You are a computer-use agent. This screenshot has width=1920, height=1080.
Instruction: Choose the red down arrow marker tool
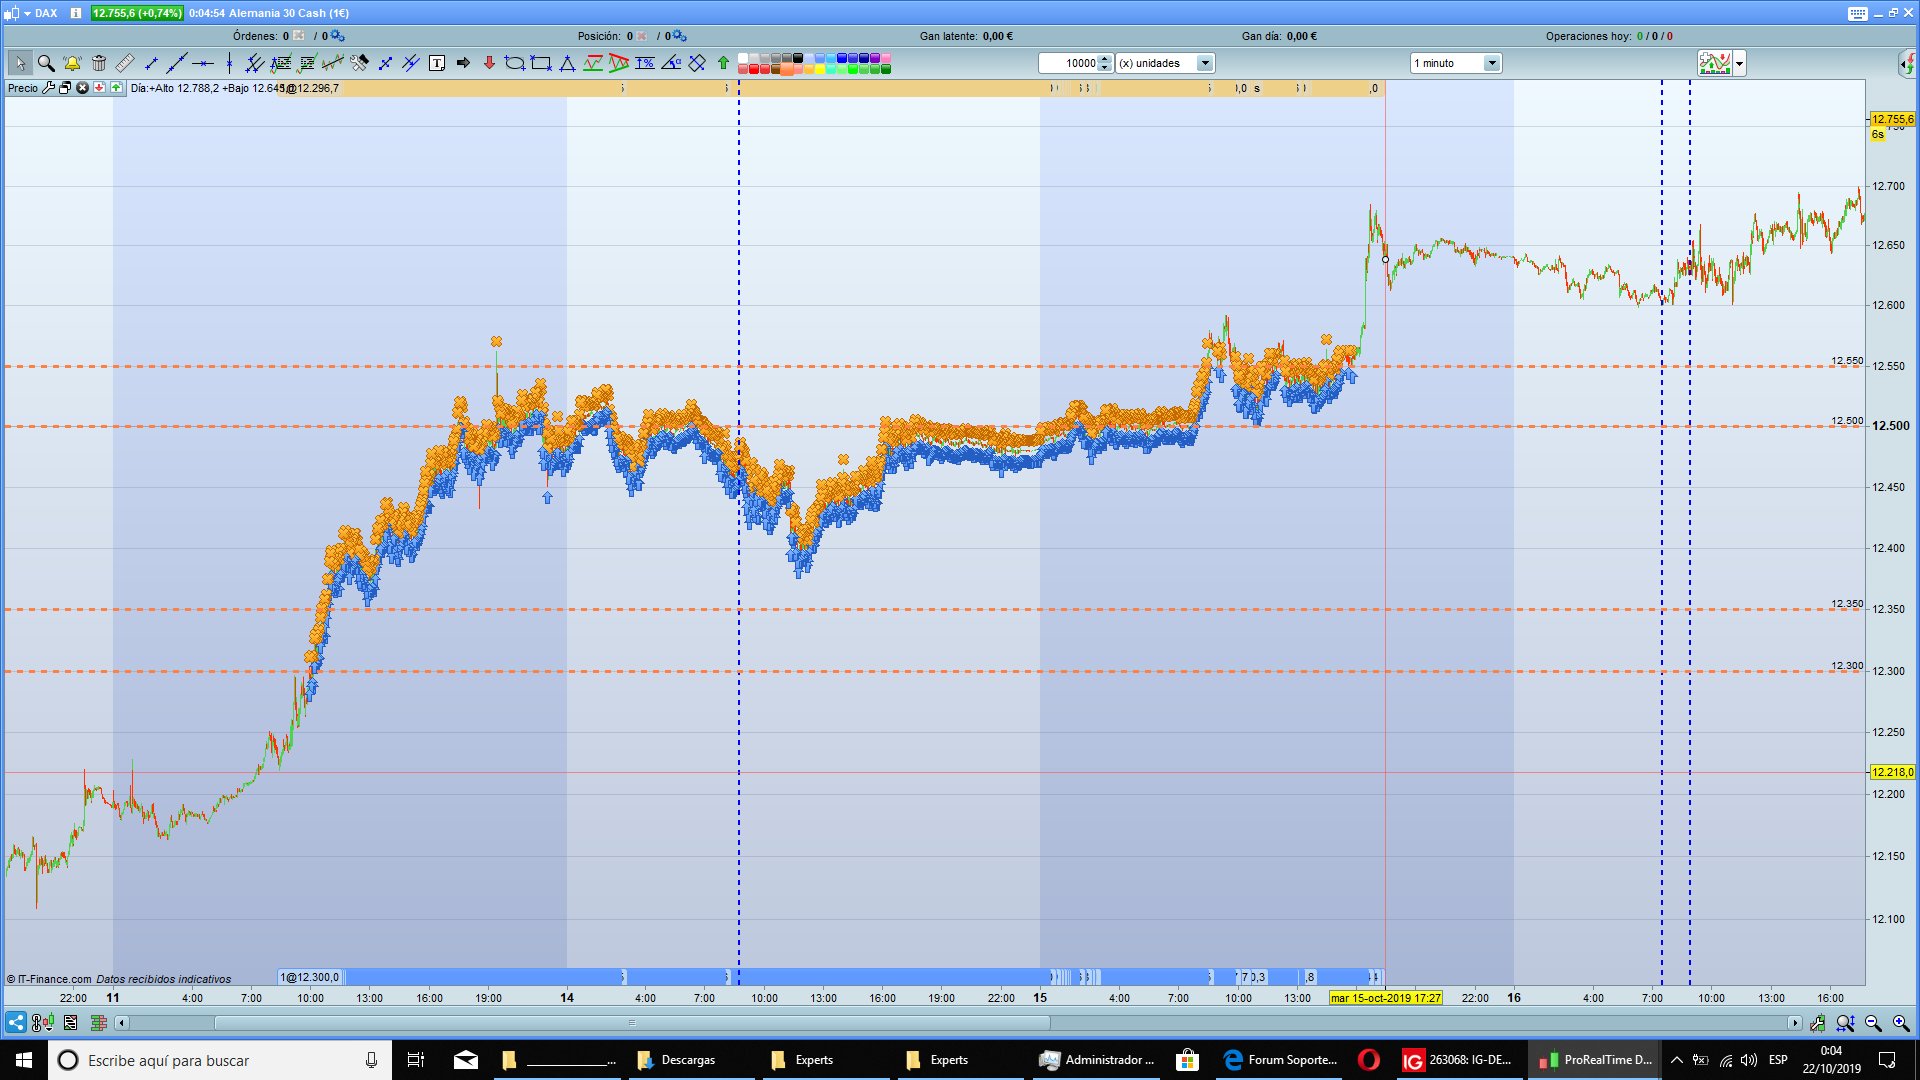(489, 63)
